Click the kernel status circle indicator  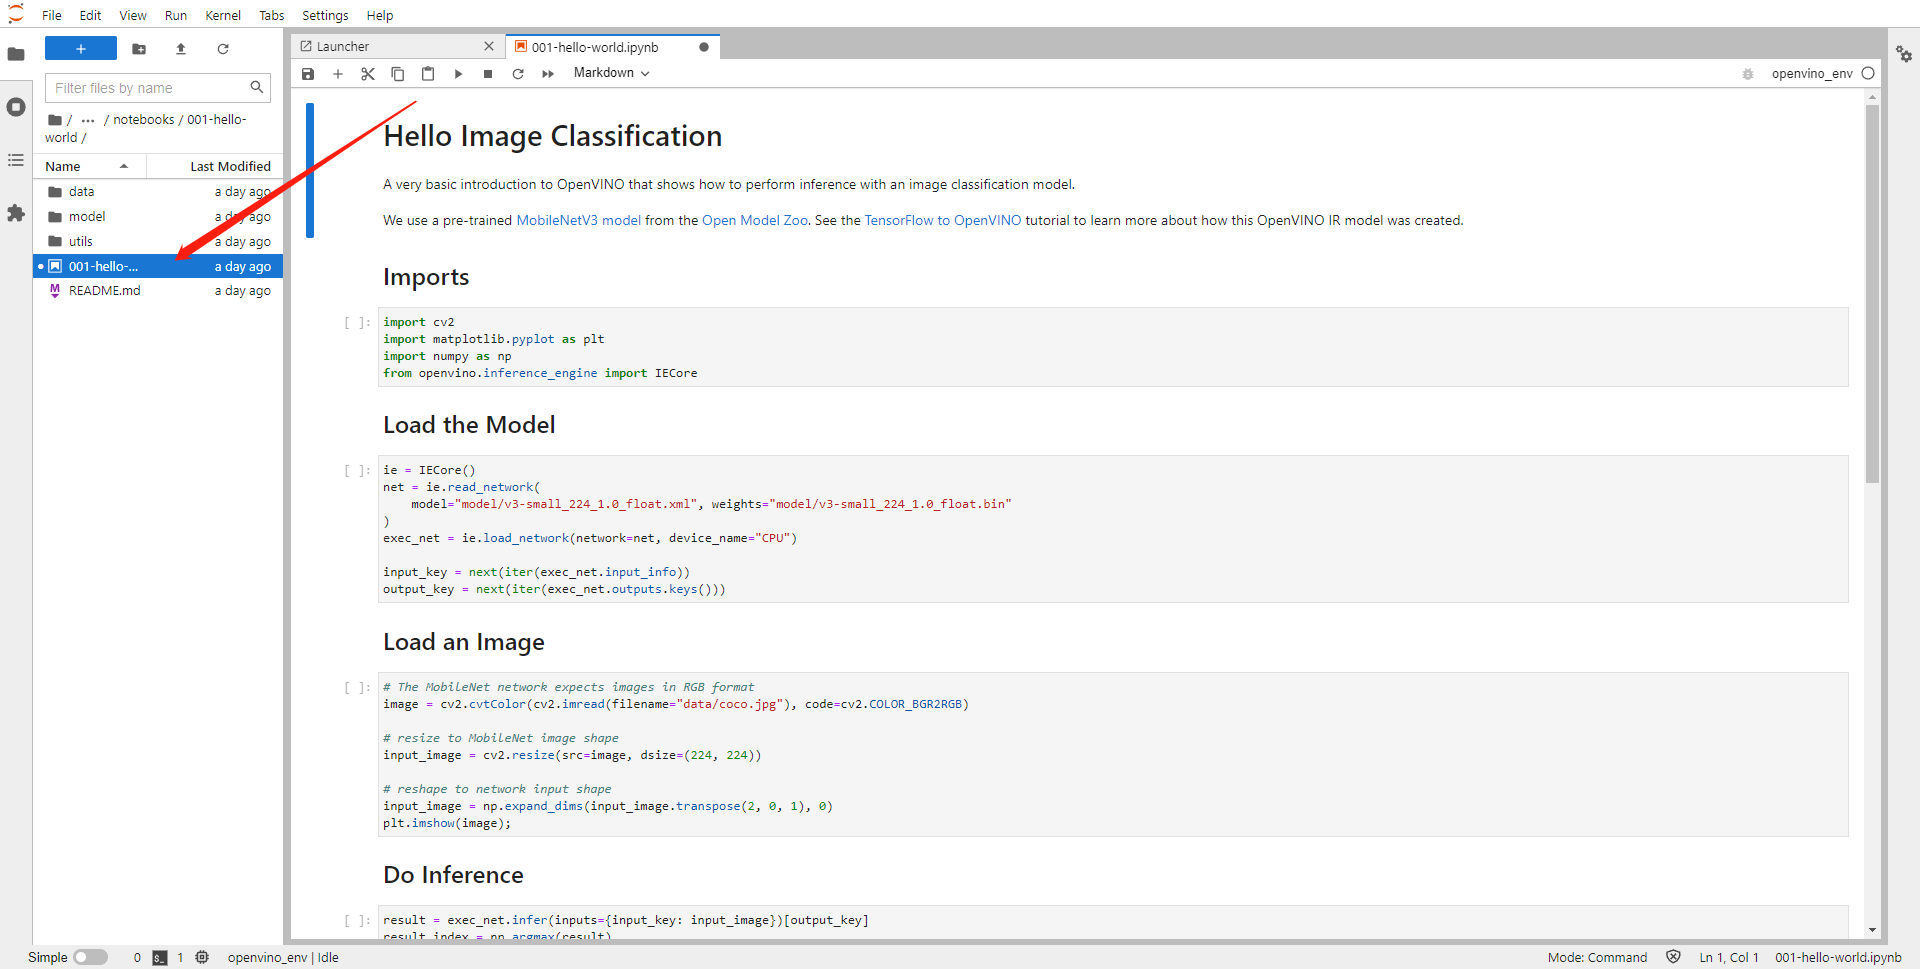(1868, 73)
